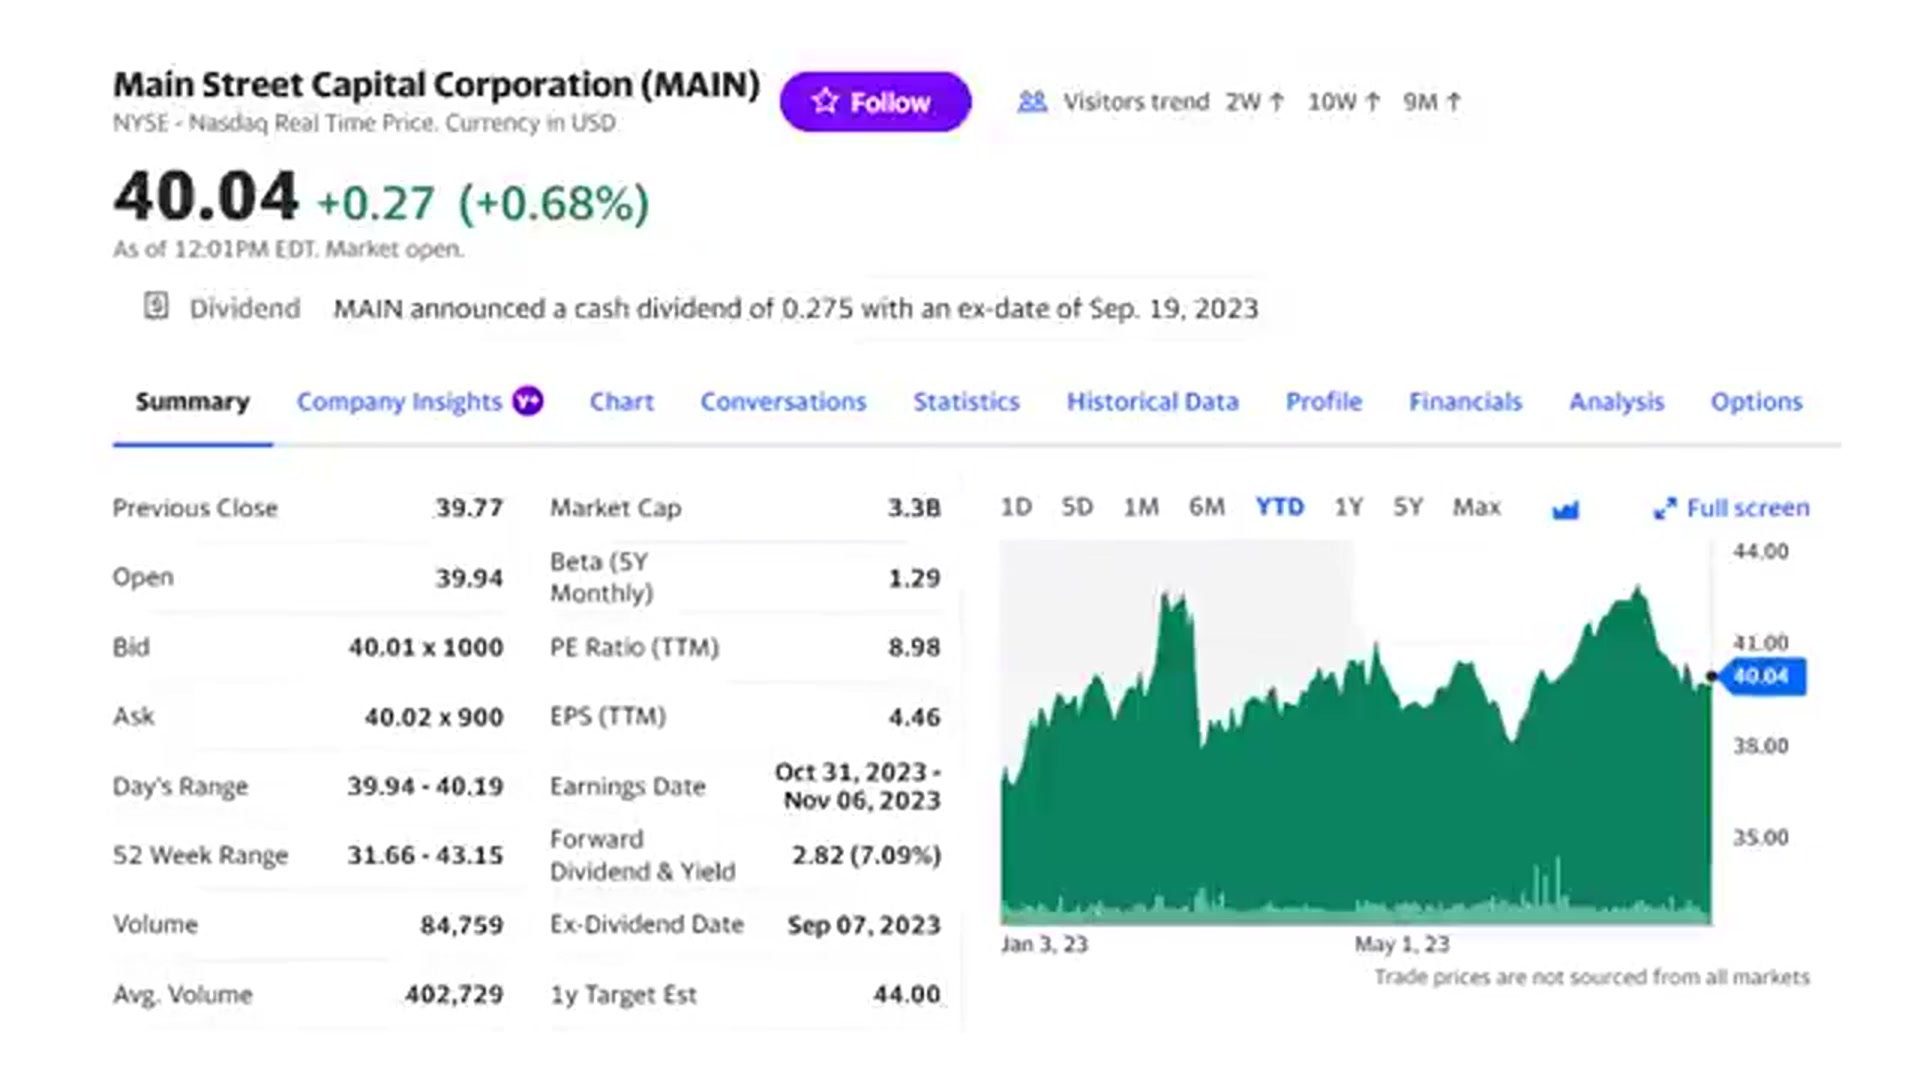The image size is (1920, 1080).
Task: Click the purple Follow button
Action: coord(875,102)
